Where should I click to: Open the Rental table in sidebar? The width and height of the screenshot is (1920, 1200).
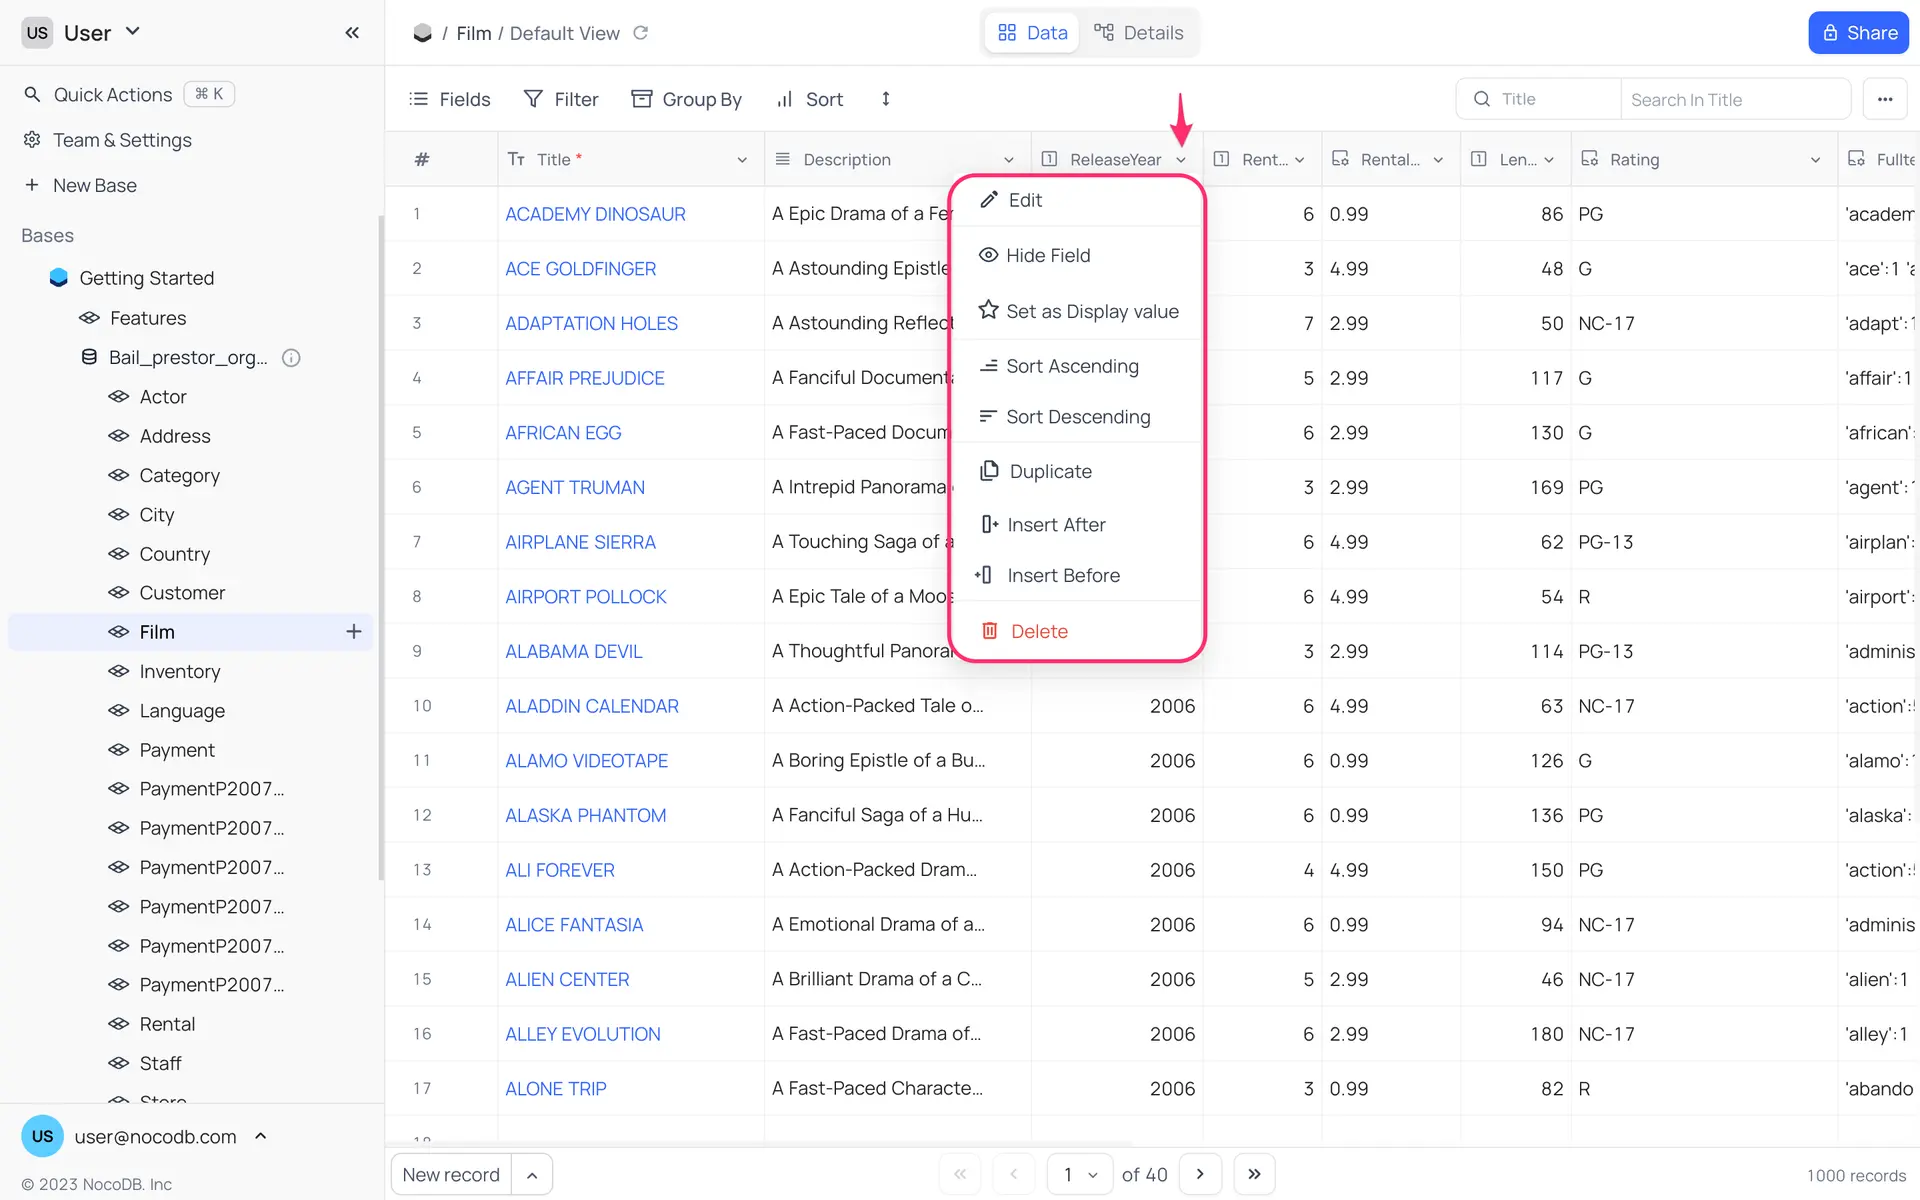click(167, 1024)
